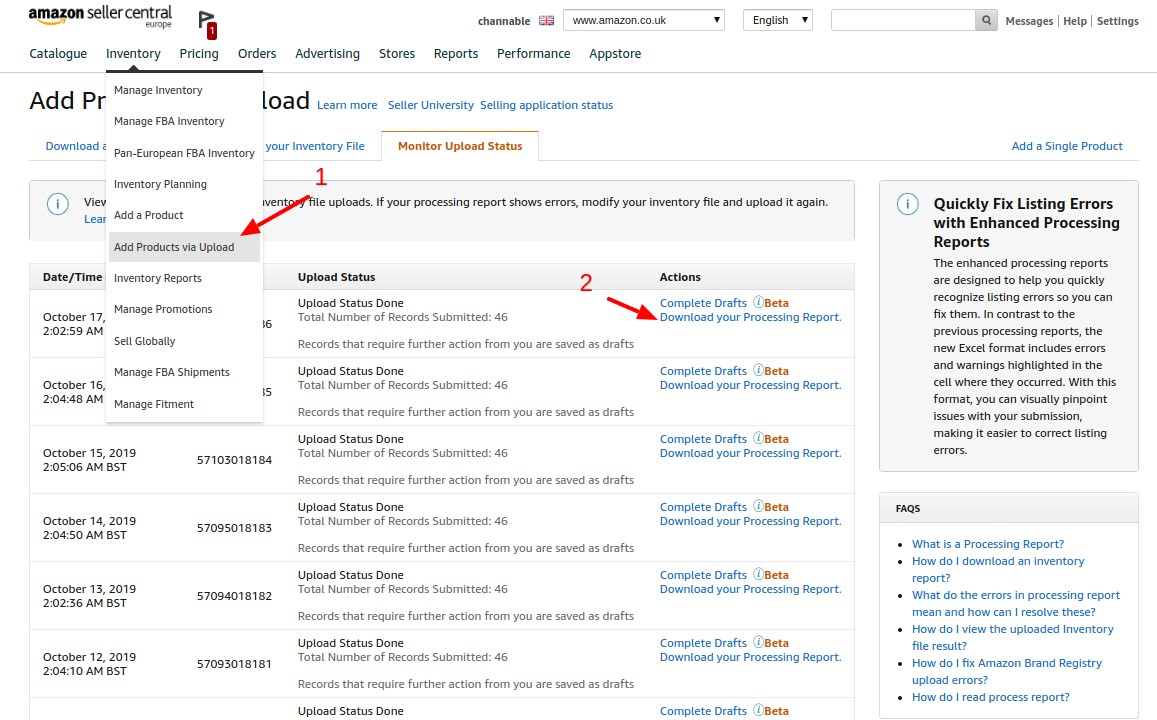The image size is (1157, 720).
Task: Open the Seller University link
Action: click(x=431, y=105)
